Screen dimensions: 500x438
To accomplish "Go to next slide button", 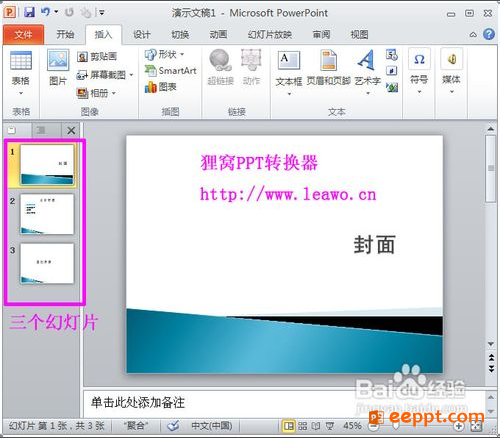I will (x=491, y=368).
